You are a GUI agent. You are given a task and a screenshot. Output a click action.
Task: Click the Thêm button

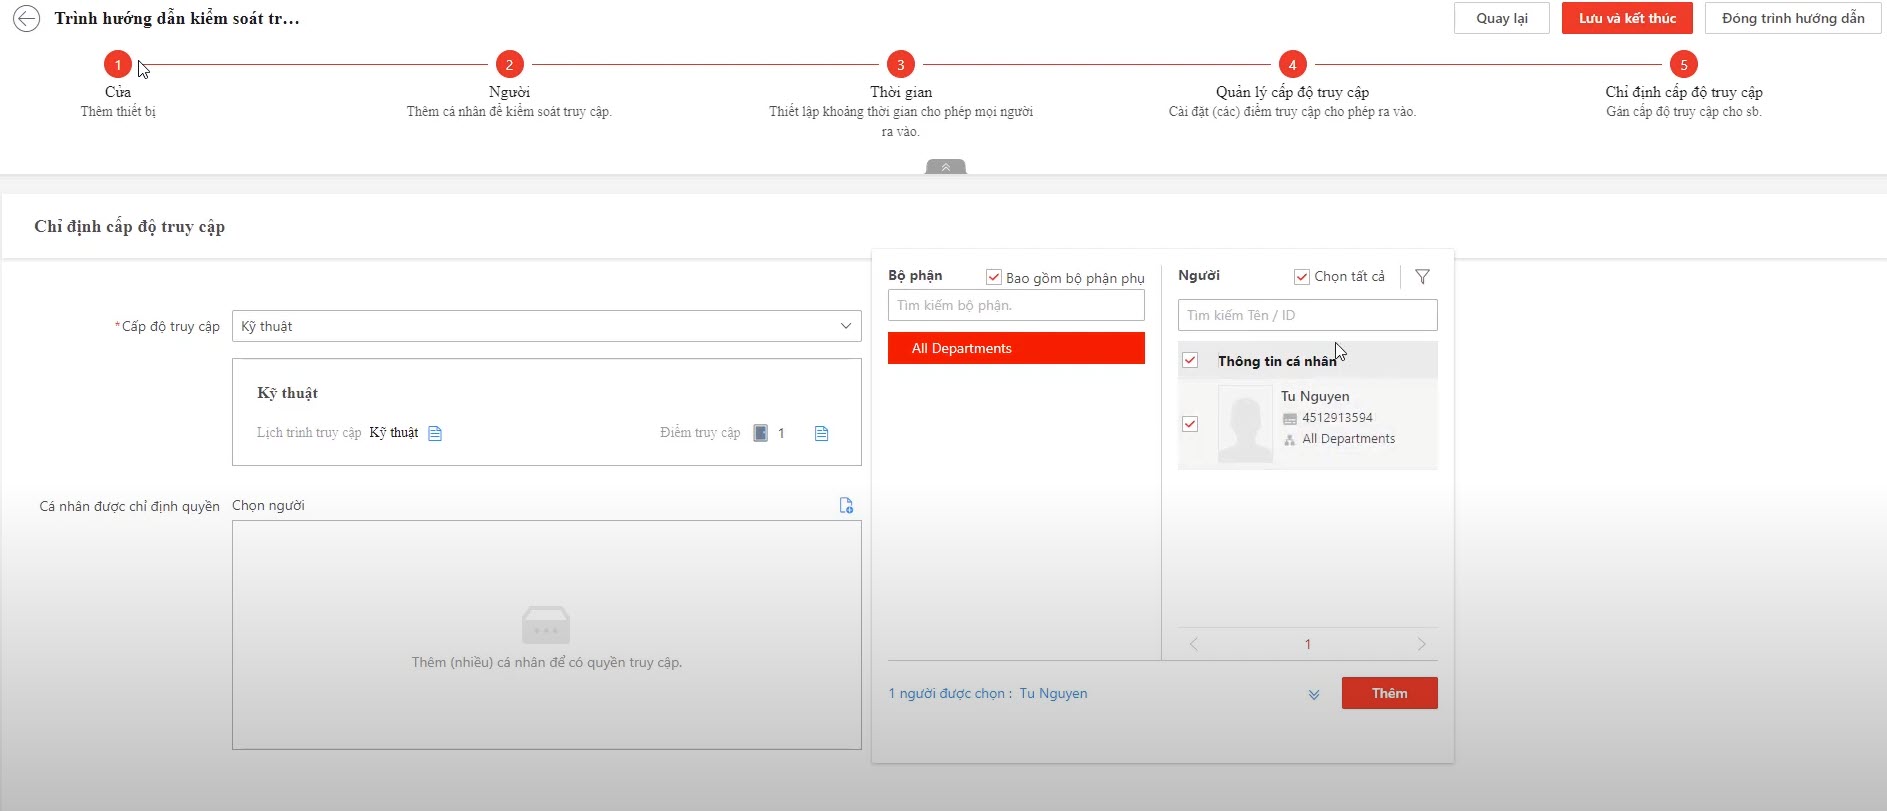tap(1389, 693)
